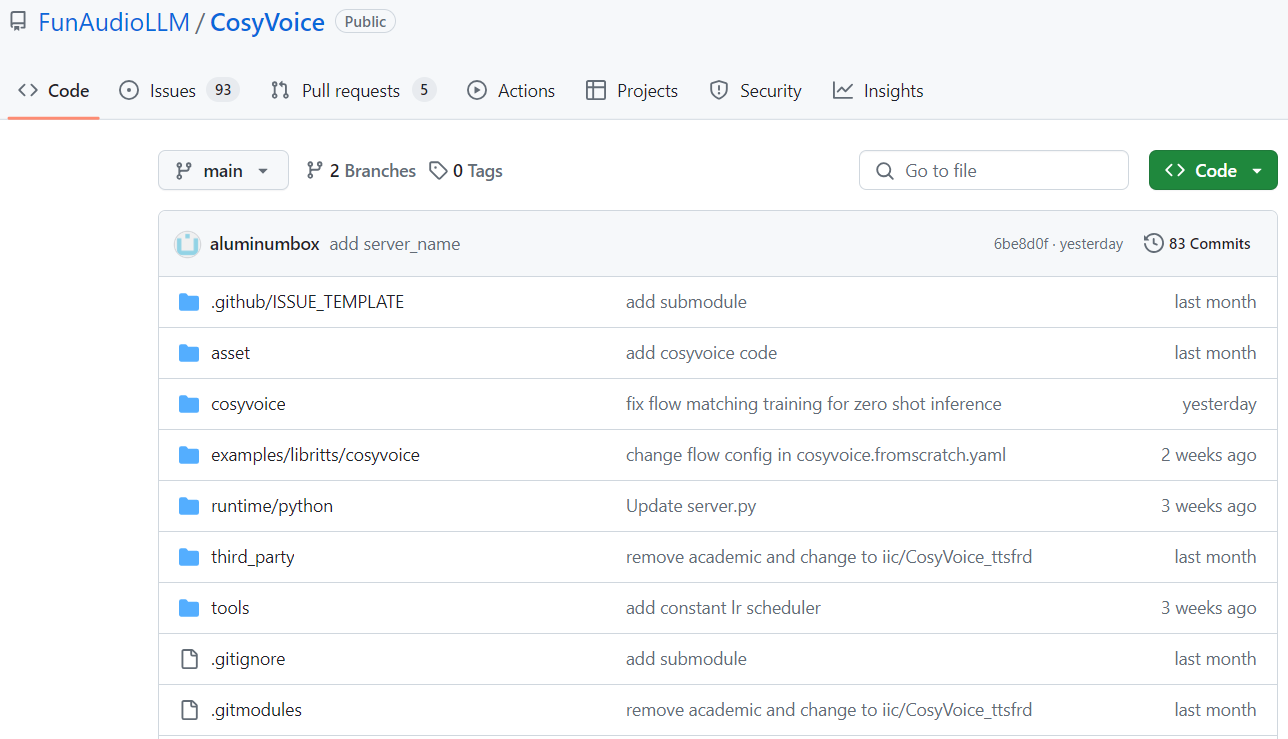Expand the main branch dropdown
Screen dimensions: 1288x739
click(223, 171)
